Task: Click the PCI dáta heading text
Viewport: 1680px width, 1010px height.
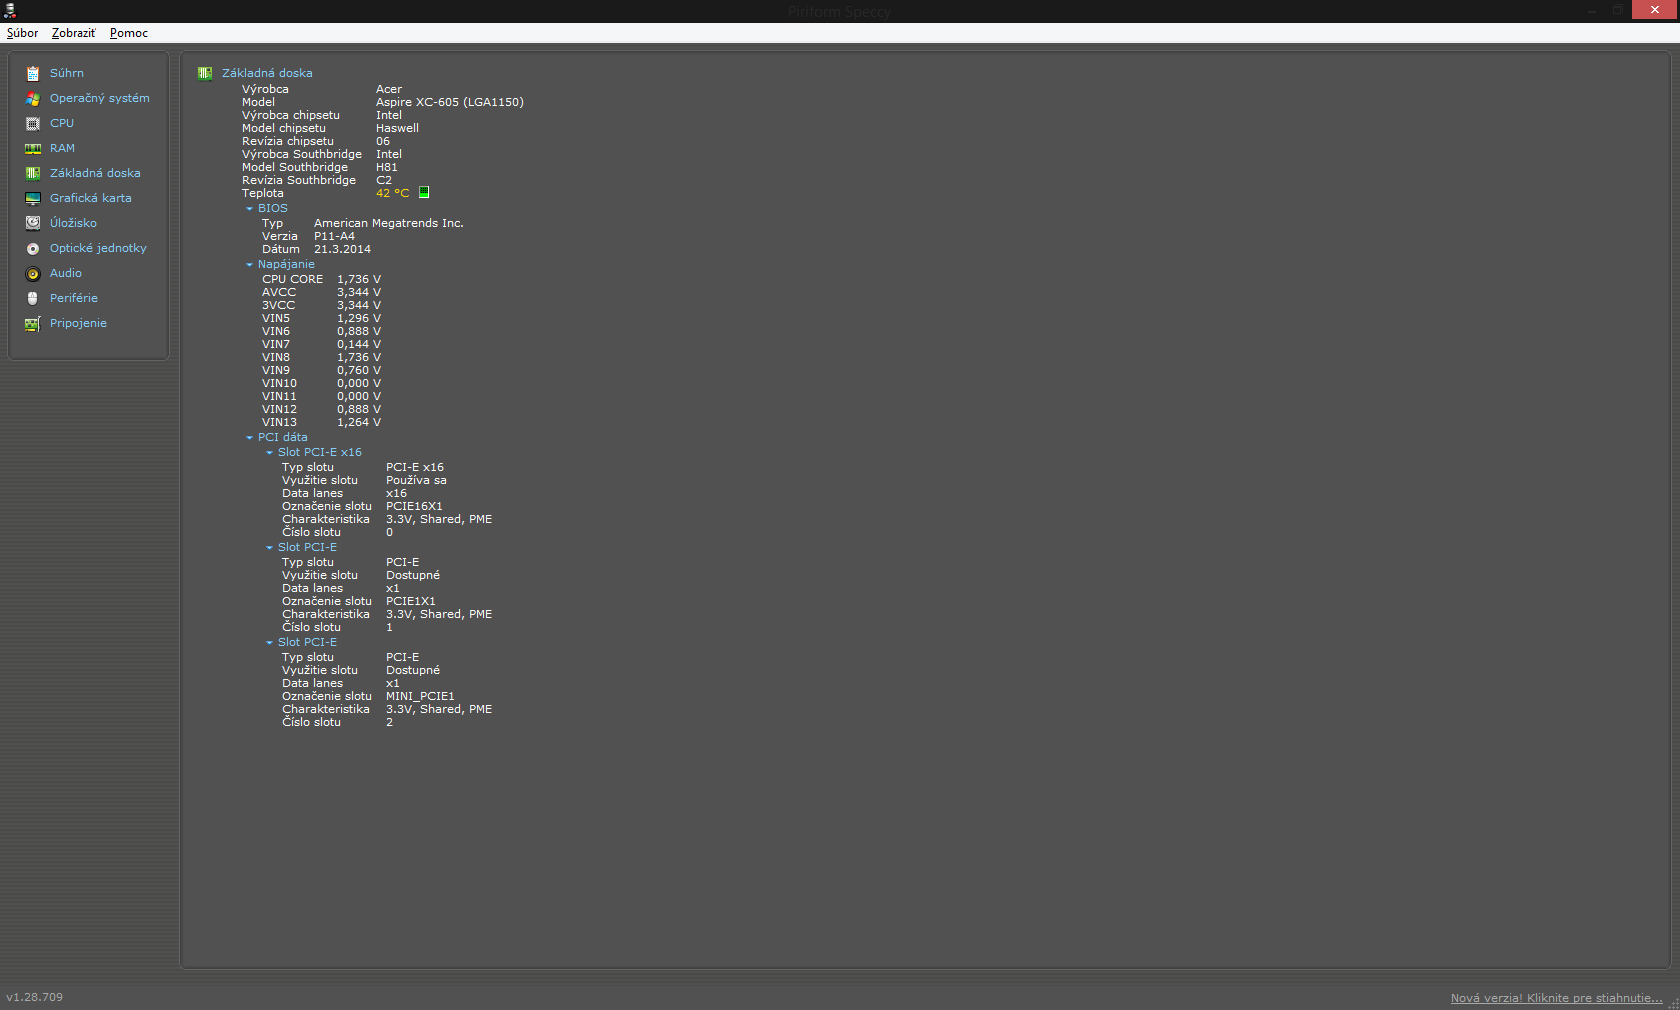Action: 283,437
